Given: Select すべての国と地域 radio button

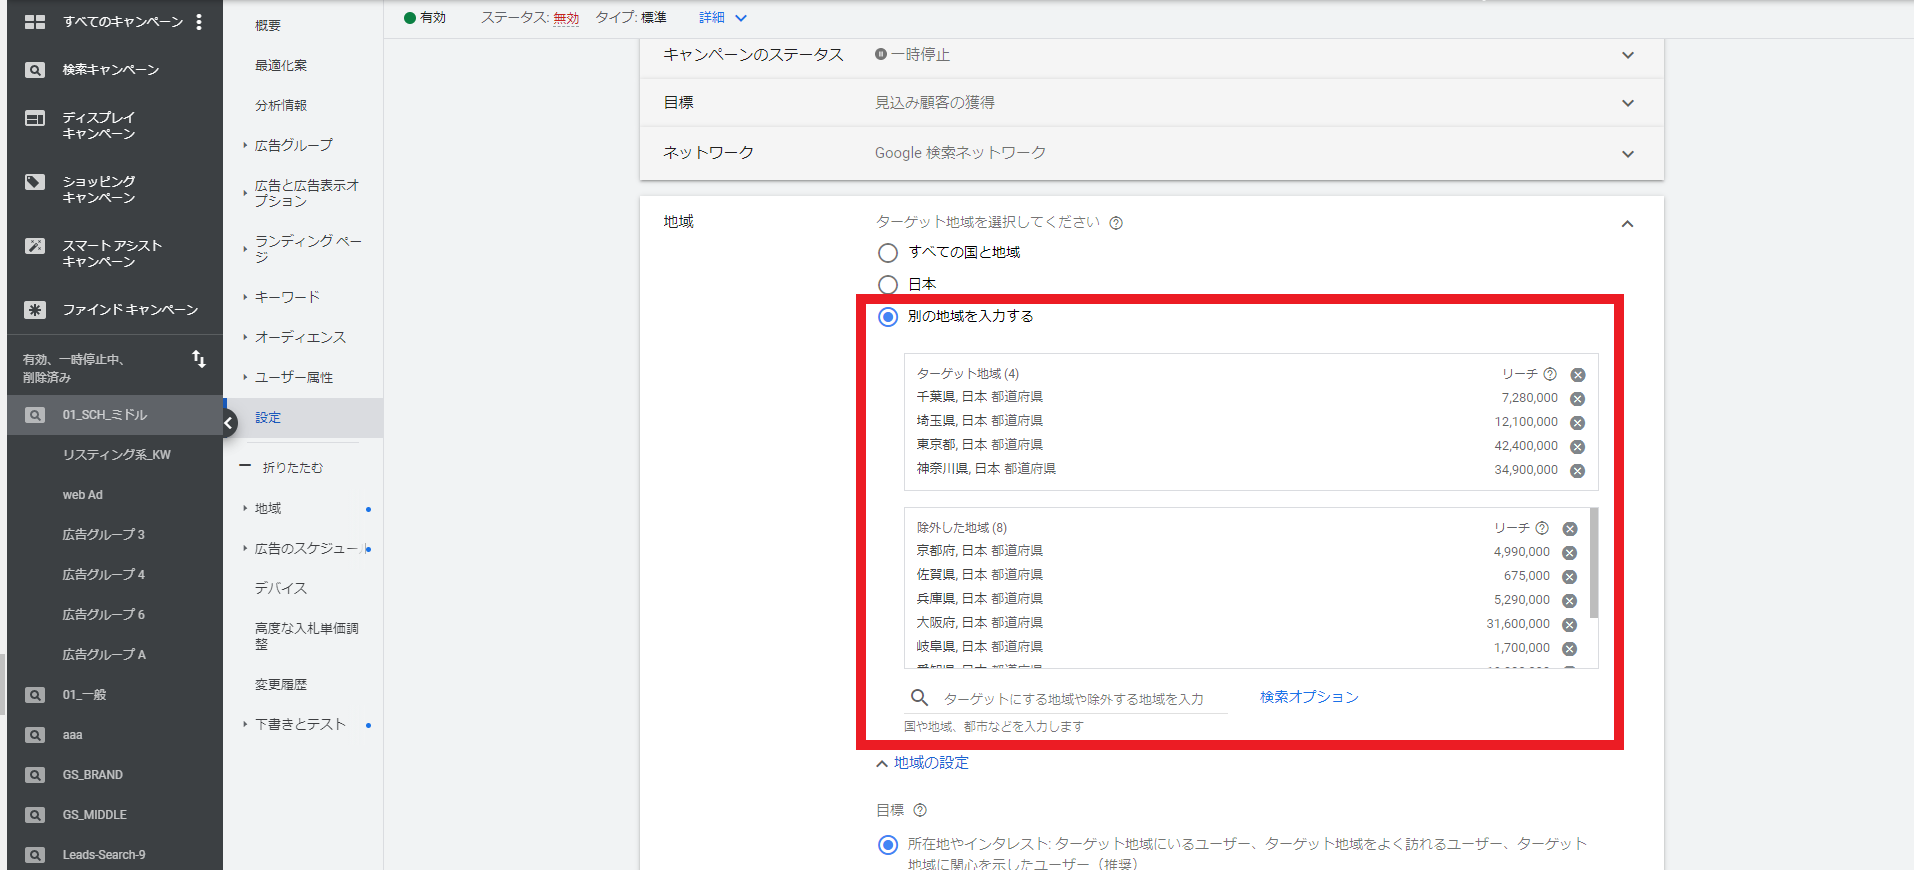Looking at the screenshot, I should pos(887,253).
